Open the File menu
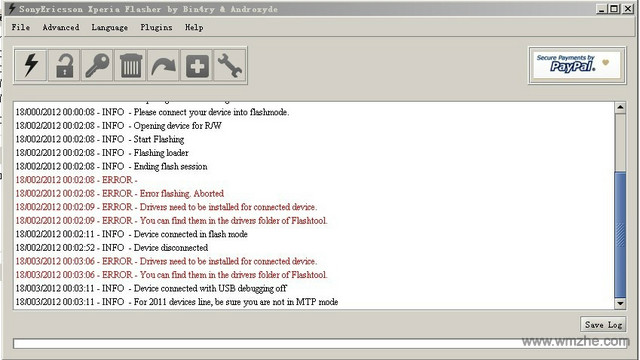 pos(20,27)
